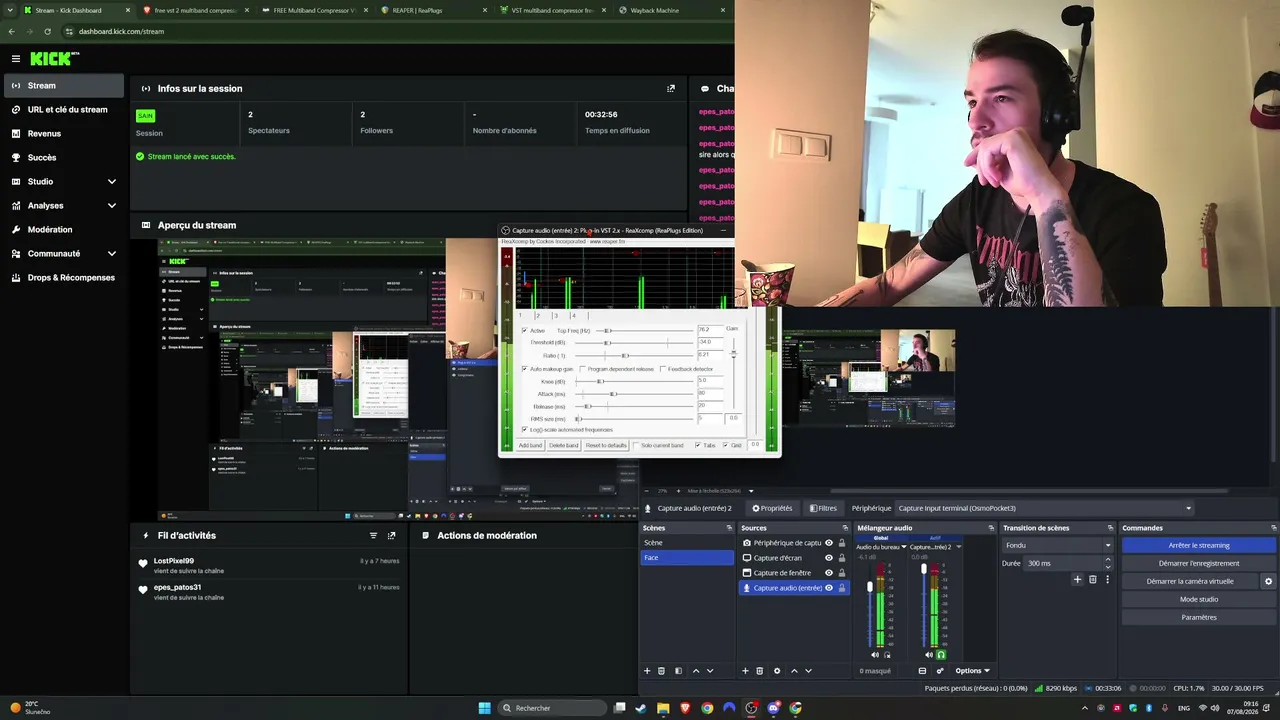Add a new scene in OBS
1280x720 pixels.
(x=647, y=671)
